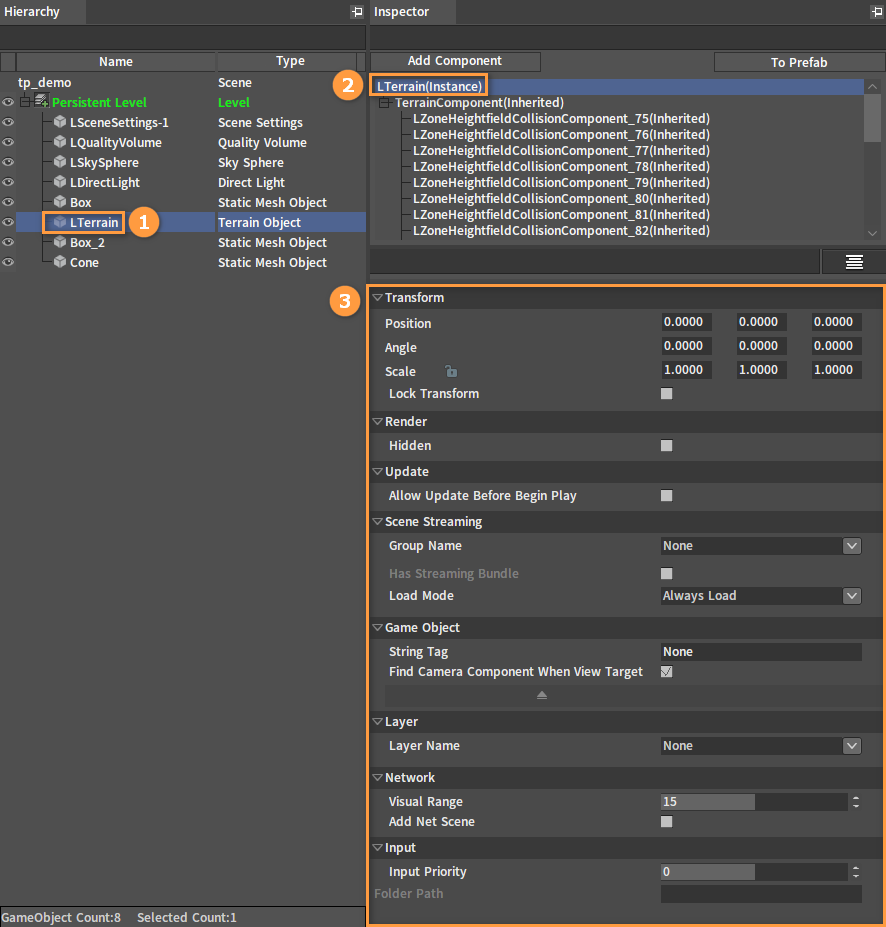
Task: Click the Scale lock icon
Action: (451, 371)
